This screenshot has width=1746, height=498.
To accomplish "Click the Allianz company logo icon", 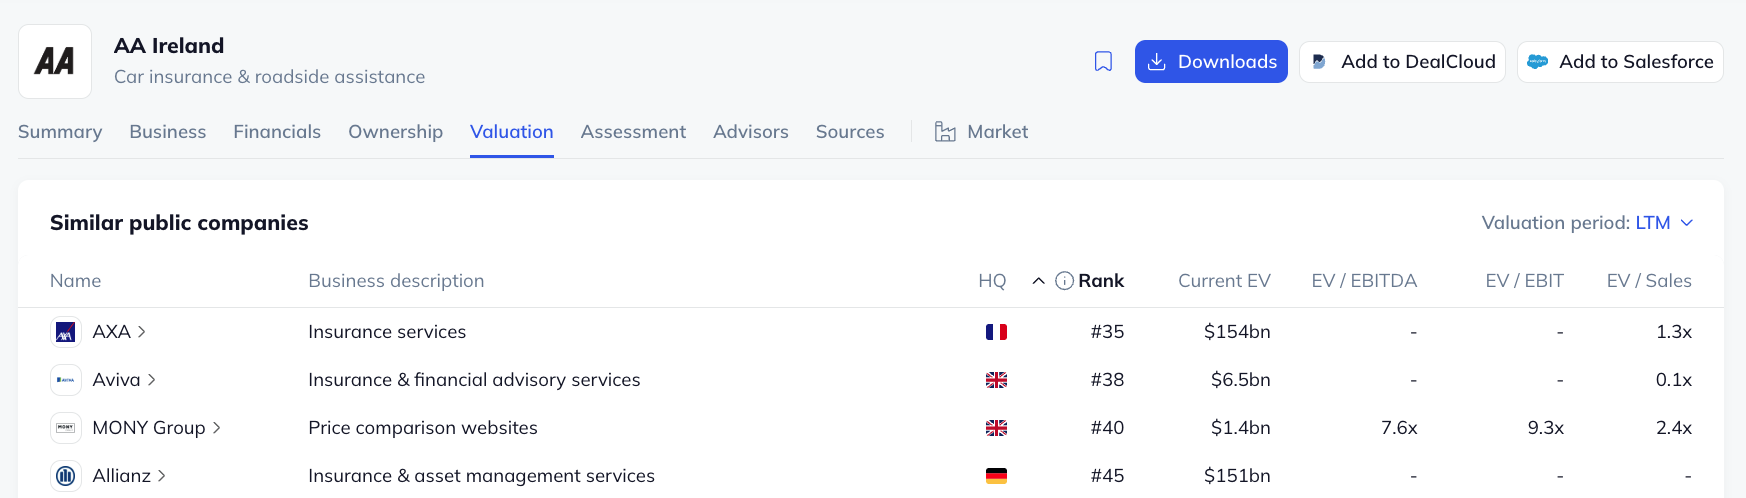I will tap(66, 476).
